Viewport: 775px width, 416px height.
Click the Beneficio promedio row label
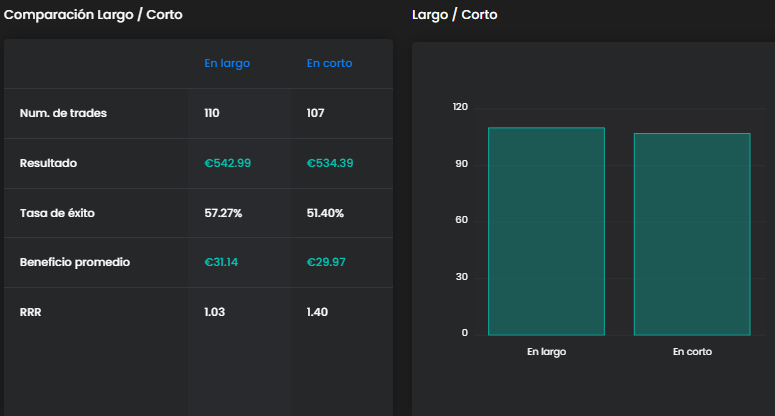(x=75, y=262)
